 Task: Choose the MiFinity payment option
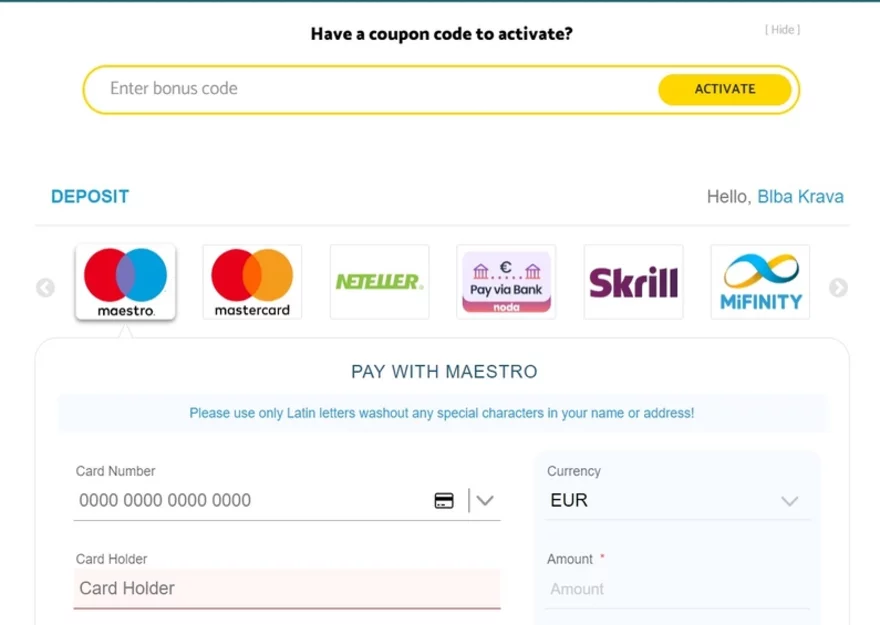(760, 282)
